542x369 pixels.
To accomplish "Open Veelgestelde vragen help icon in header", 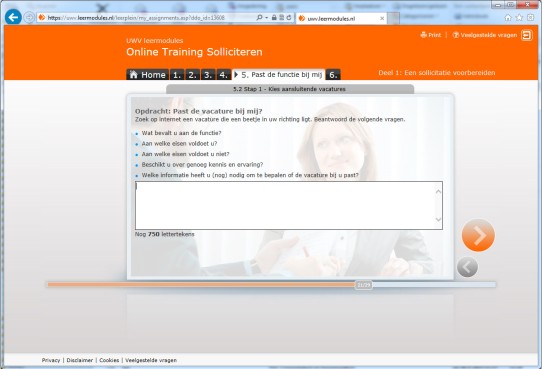I will 456,35.
